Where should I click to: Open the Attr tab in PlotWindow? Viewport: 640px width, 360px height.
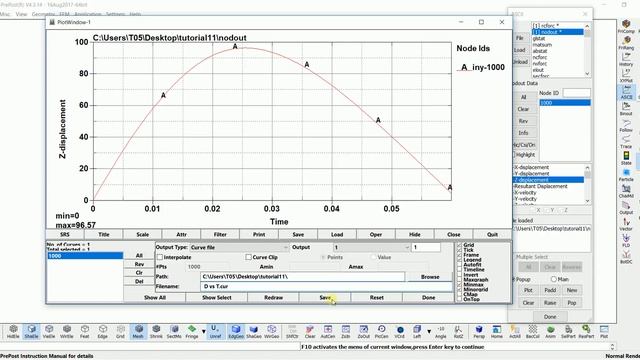click(x=181, y=234)
